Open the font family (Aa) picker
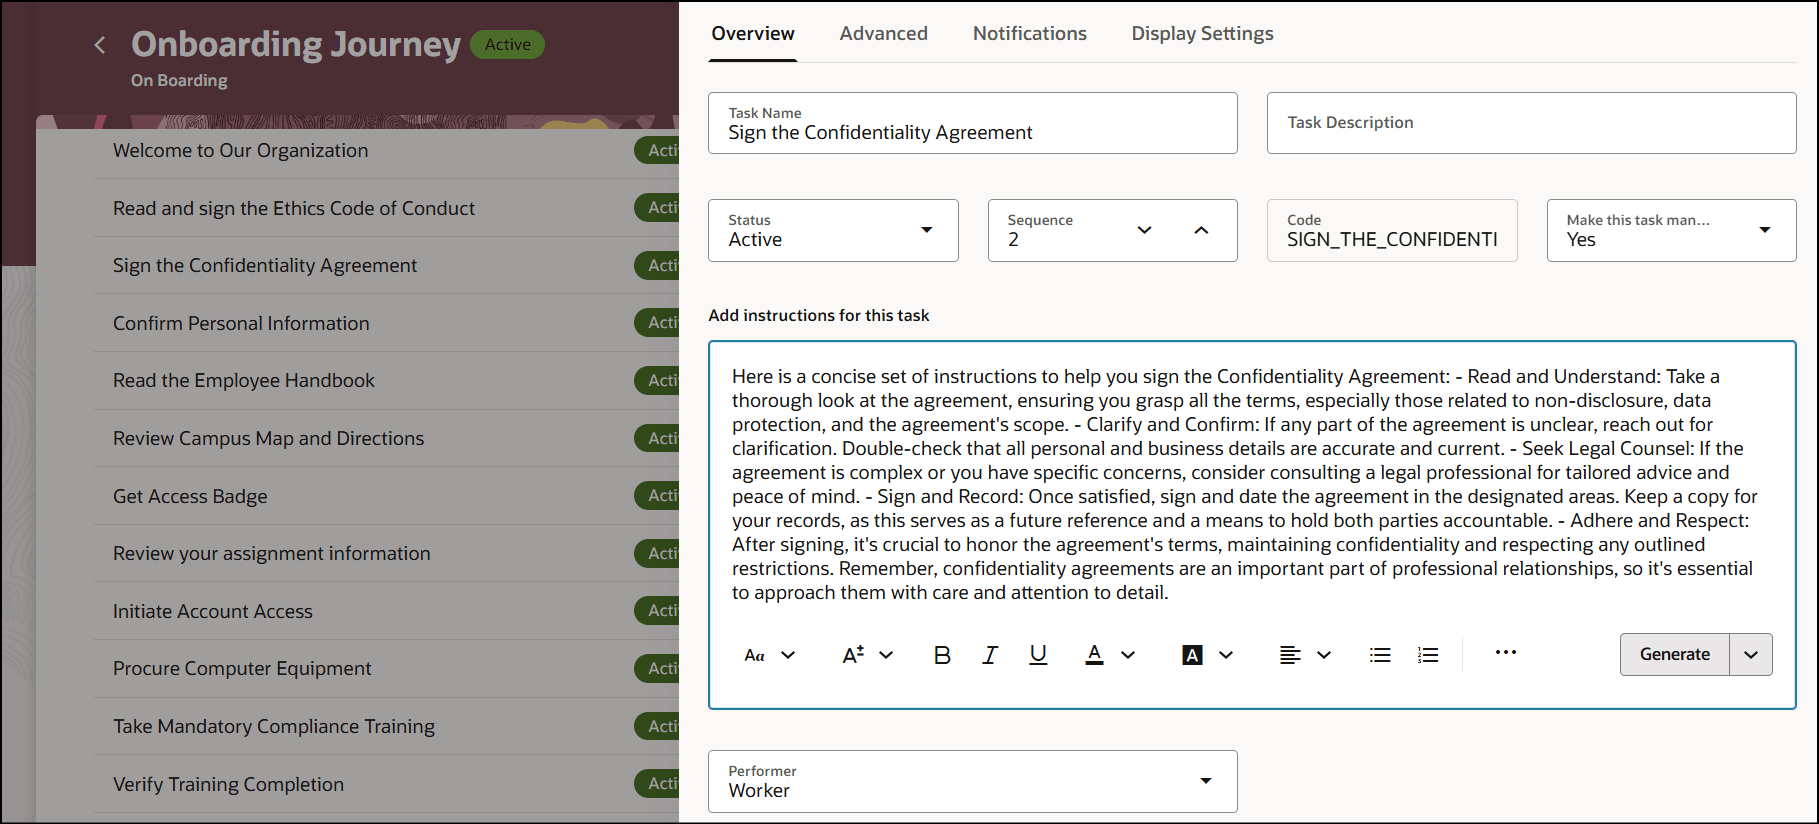 755,655
